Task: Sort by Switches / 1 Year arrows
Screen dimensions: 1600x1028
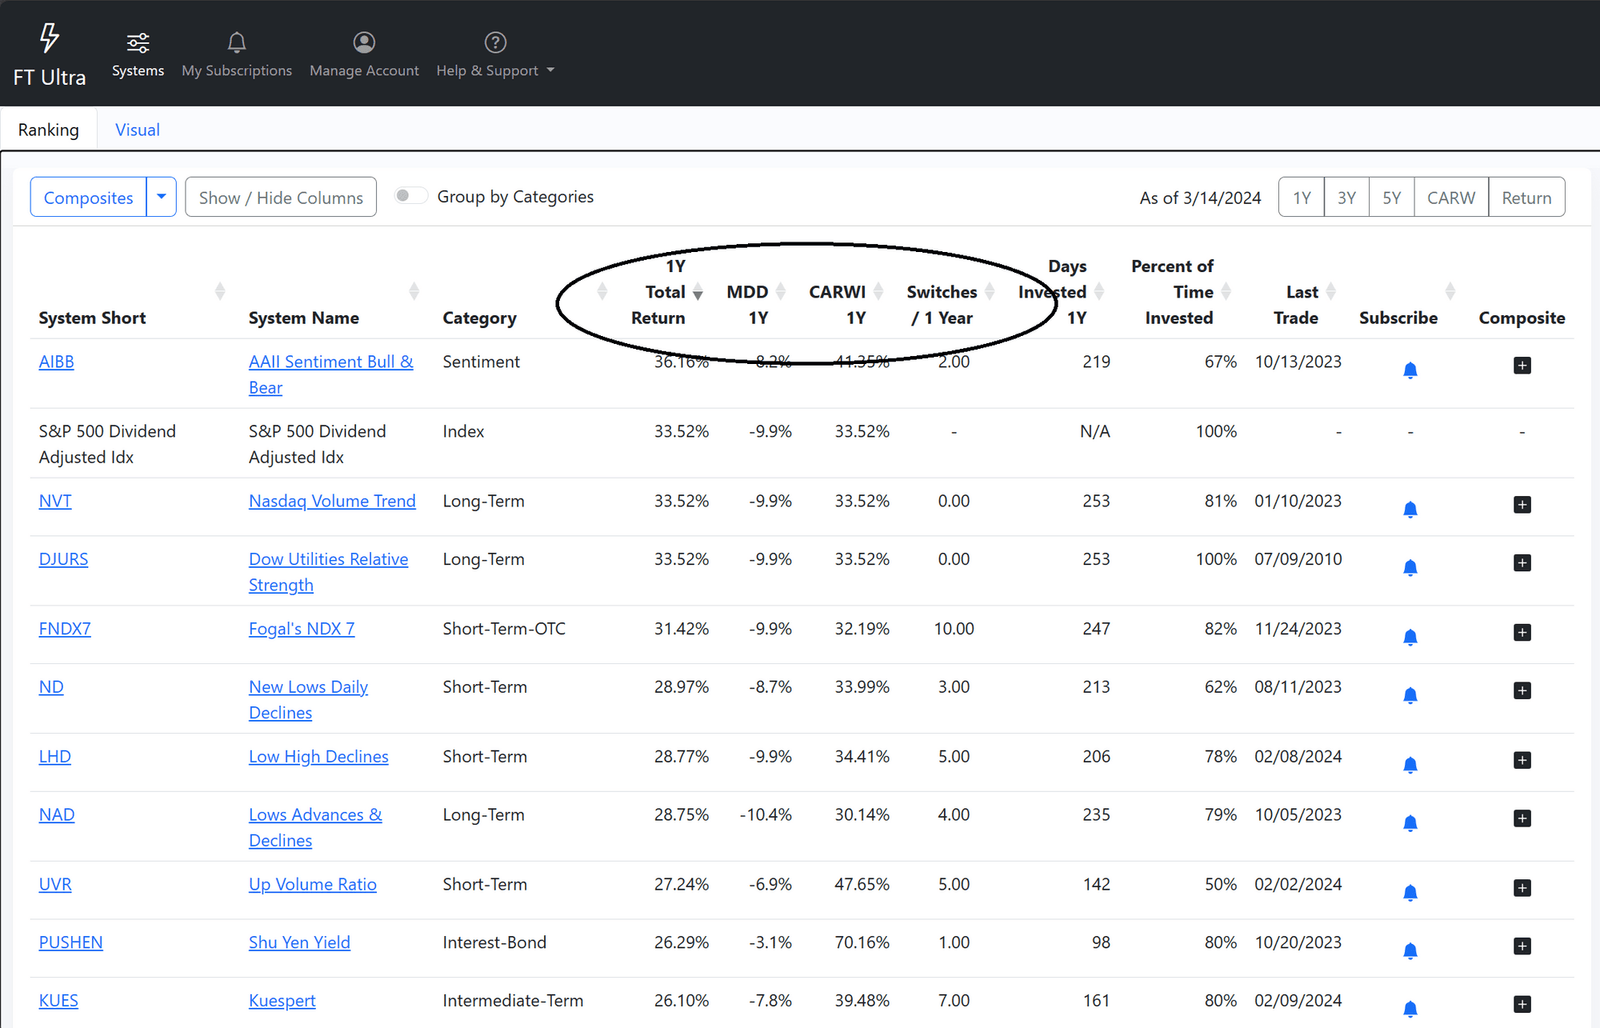Action: point(990,291)
